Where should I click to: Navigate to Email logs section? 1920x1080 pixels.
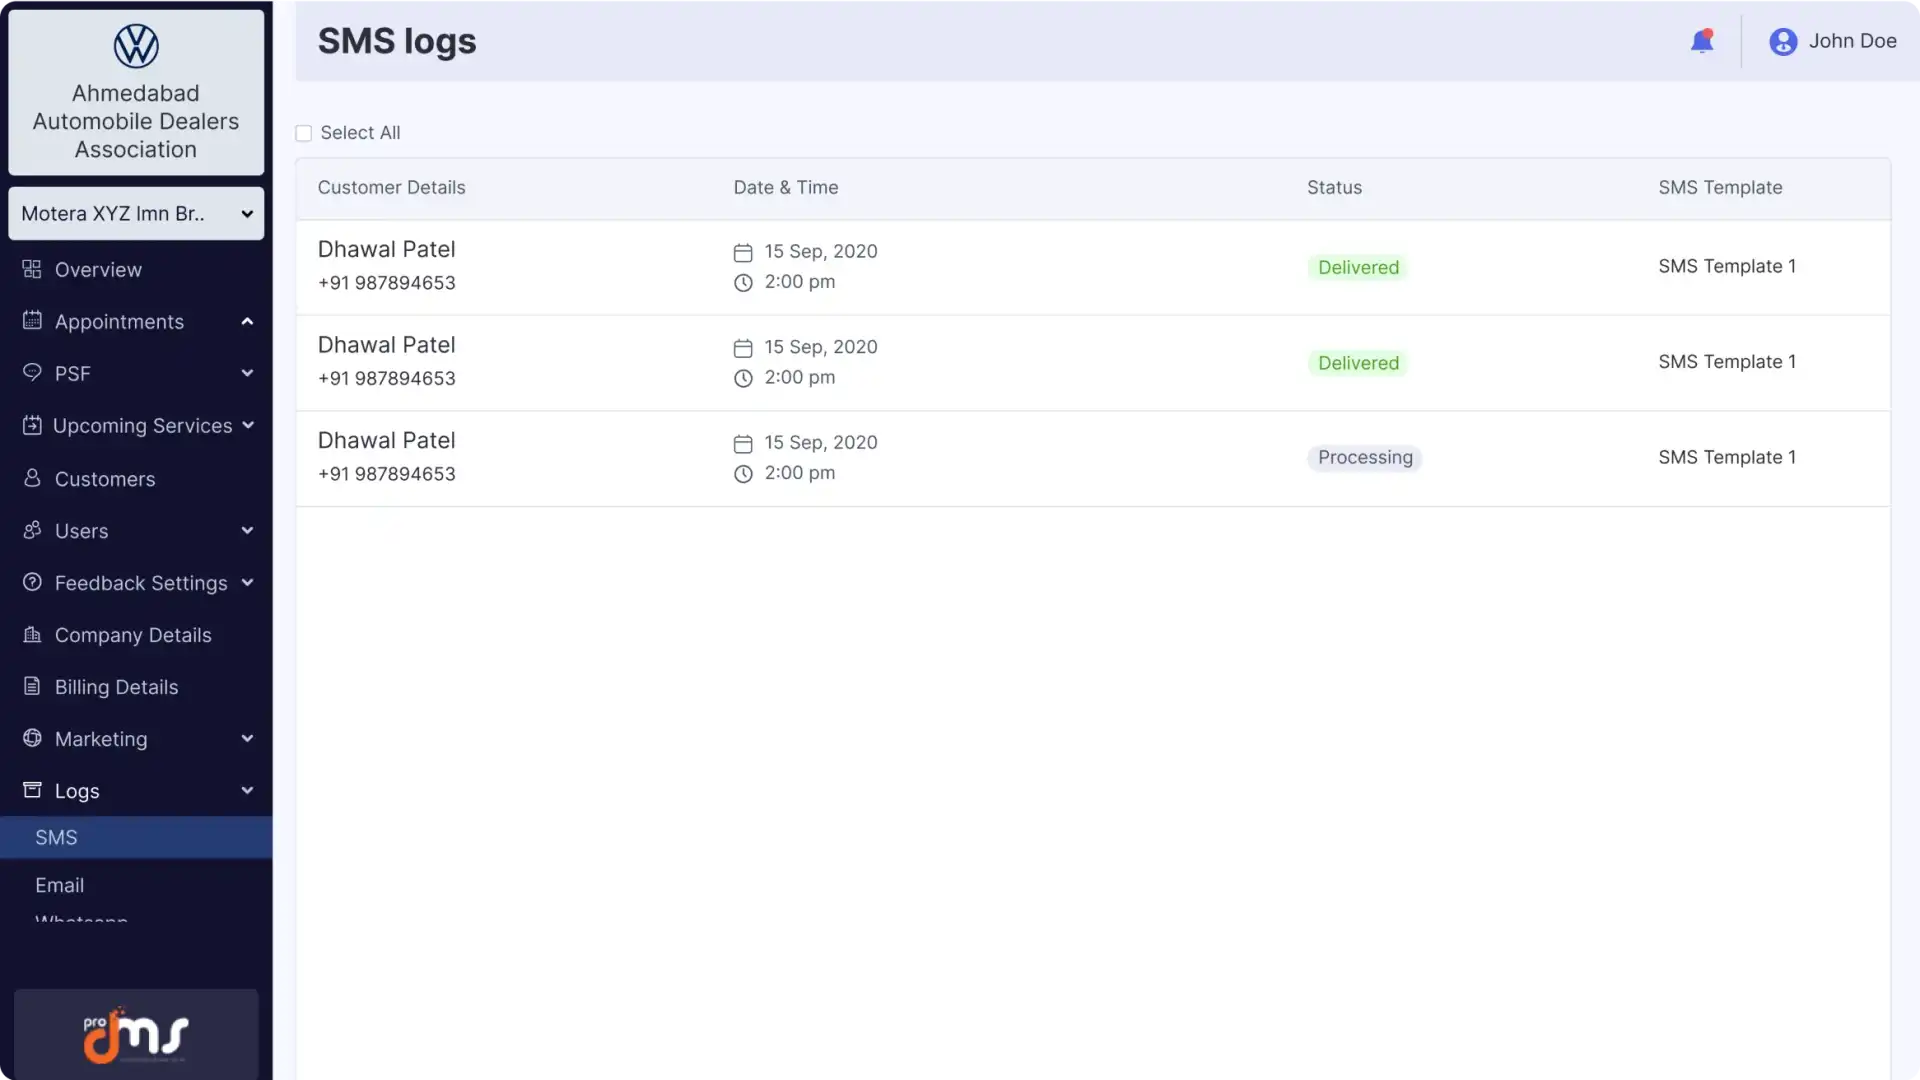pyautogui.click(x=59, y=885)
